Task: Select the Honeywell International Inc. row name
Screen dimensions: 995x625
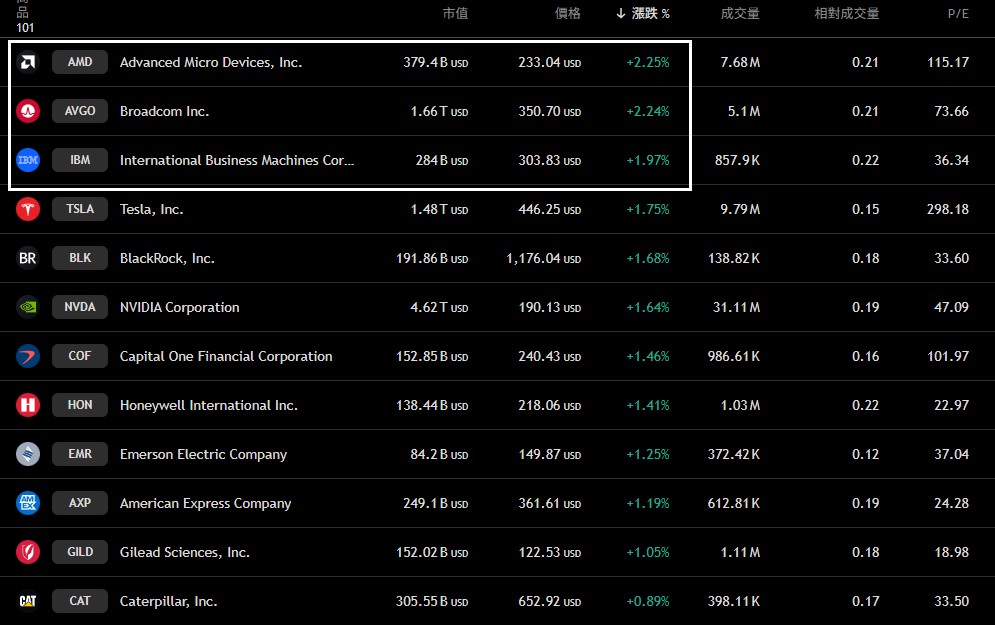Action: [x=209, y=405]
